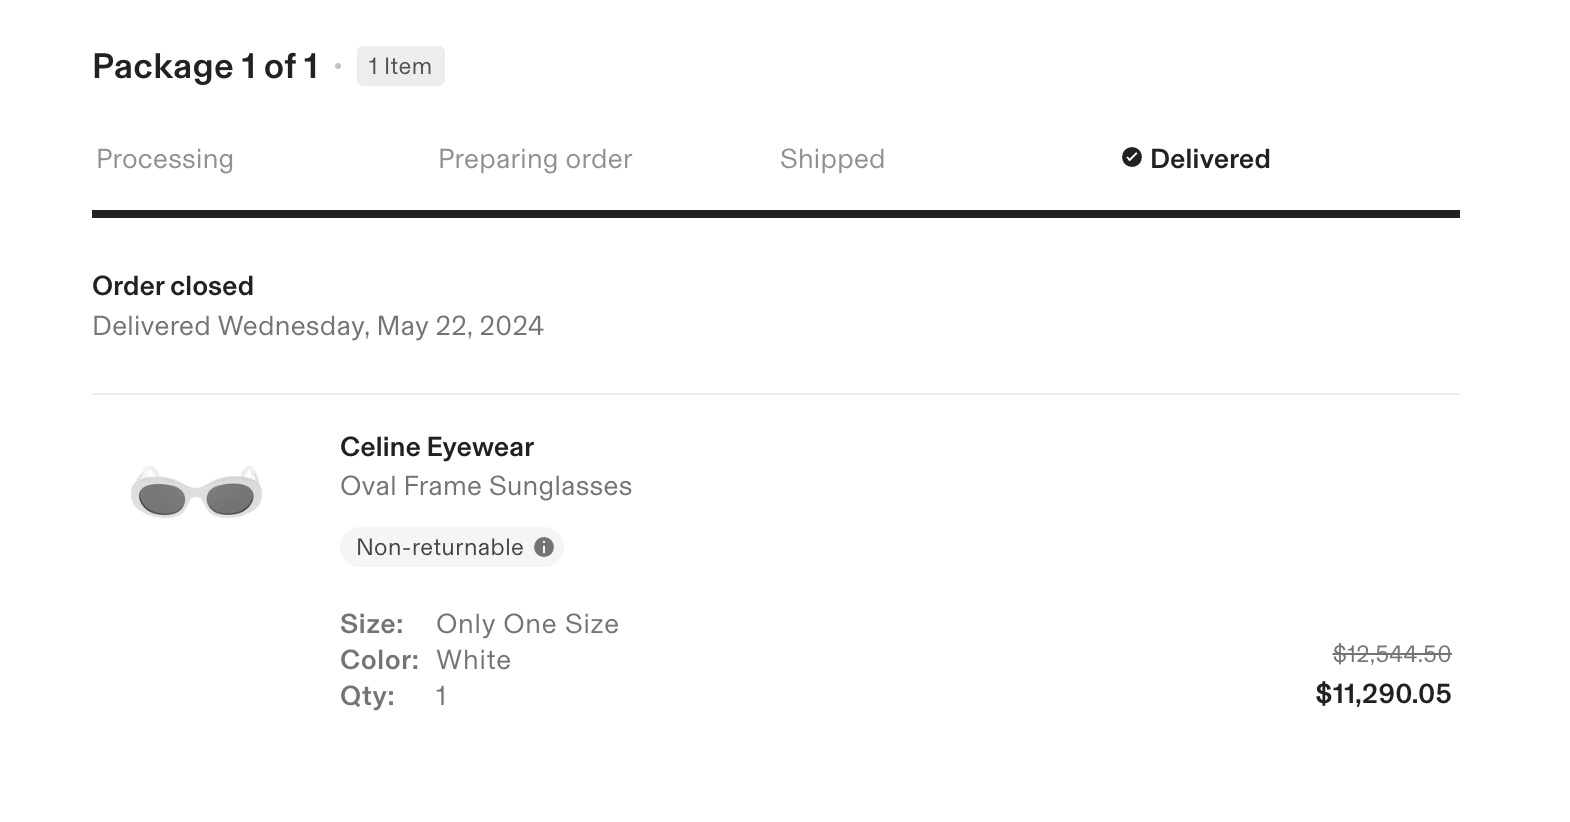Image resolution: width=1570 pixels, height=822 pixels.
Task: Select the Shipped status step
Action: click(832, 159)
